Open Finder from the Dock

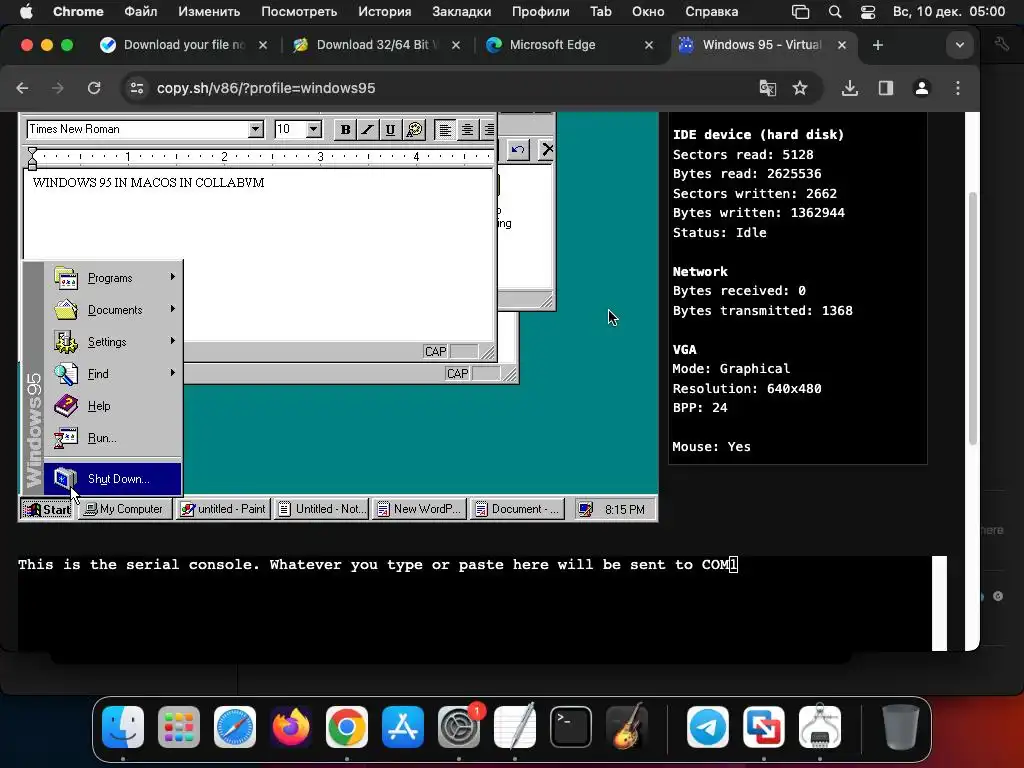[123, 727]
